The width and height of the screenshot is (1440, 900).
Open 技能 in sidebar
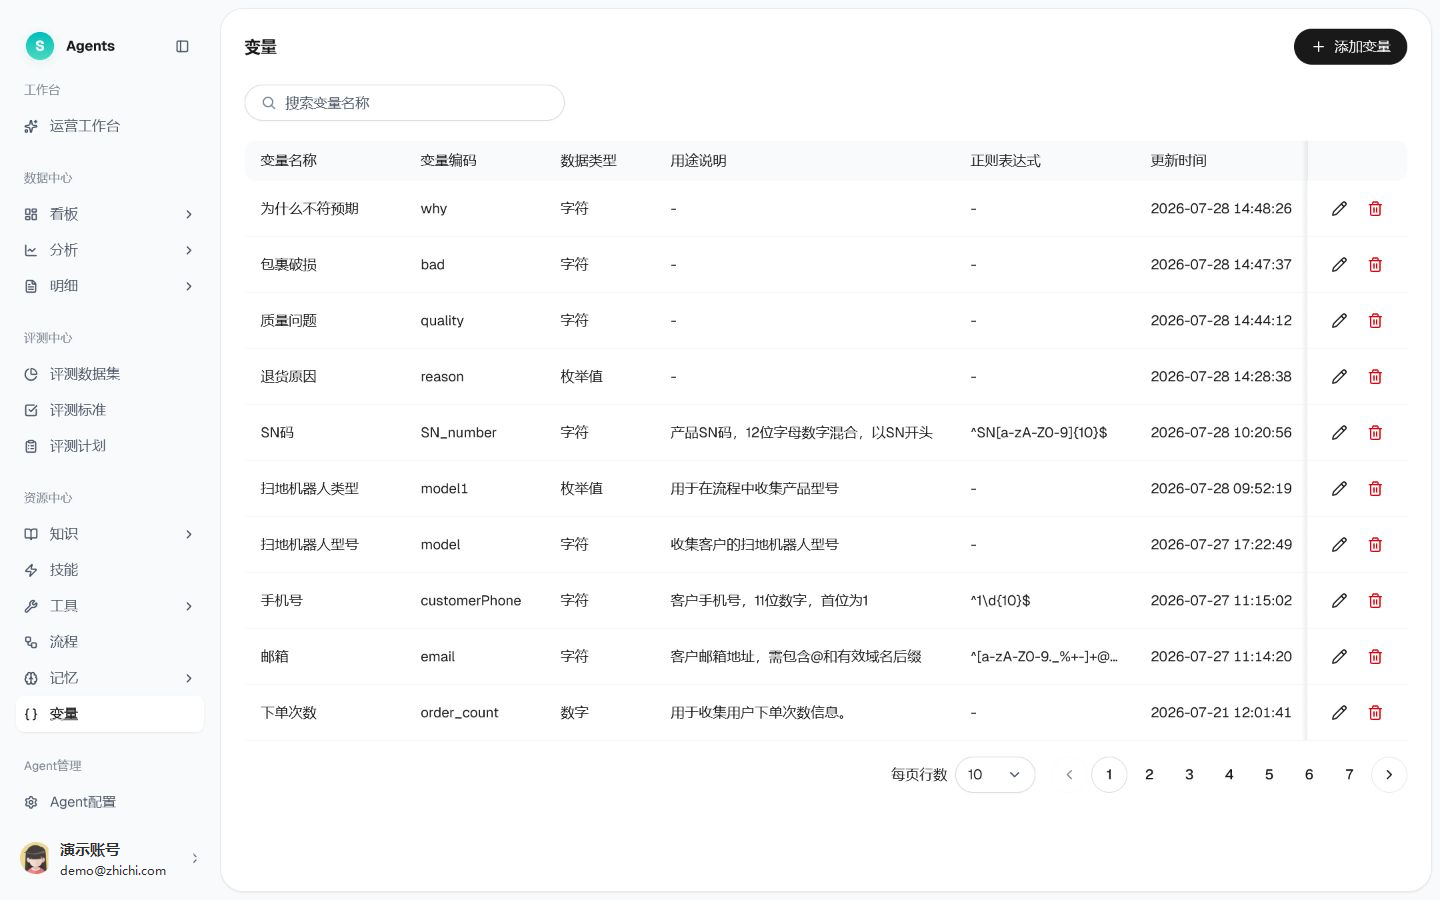click(110, 570)
